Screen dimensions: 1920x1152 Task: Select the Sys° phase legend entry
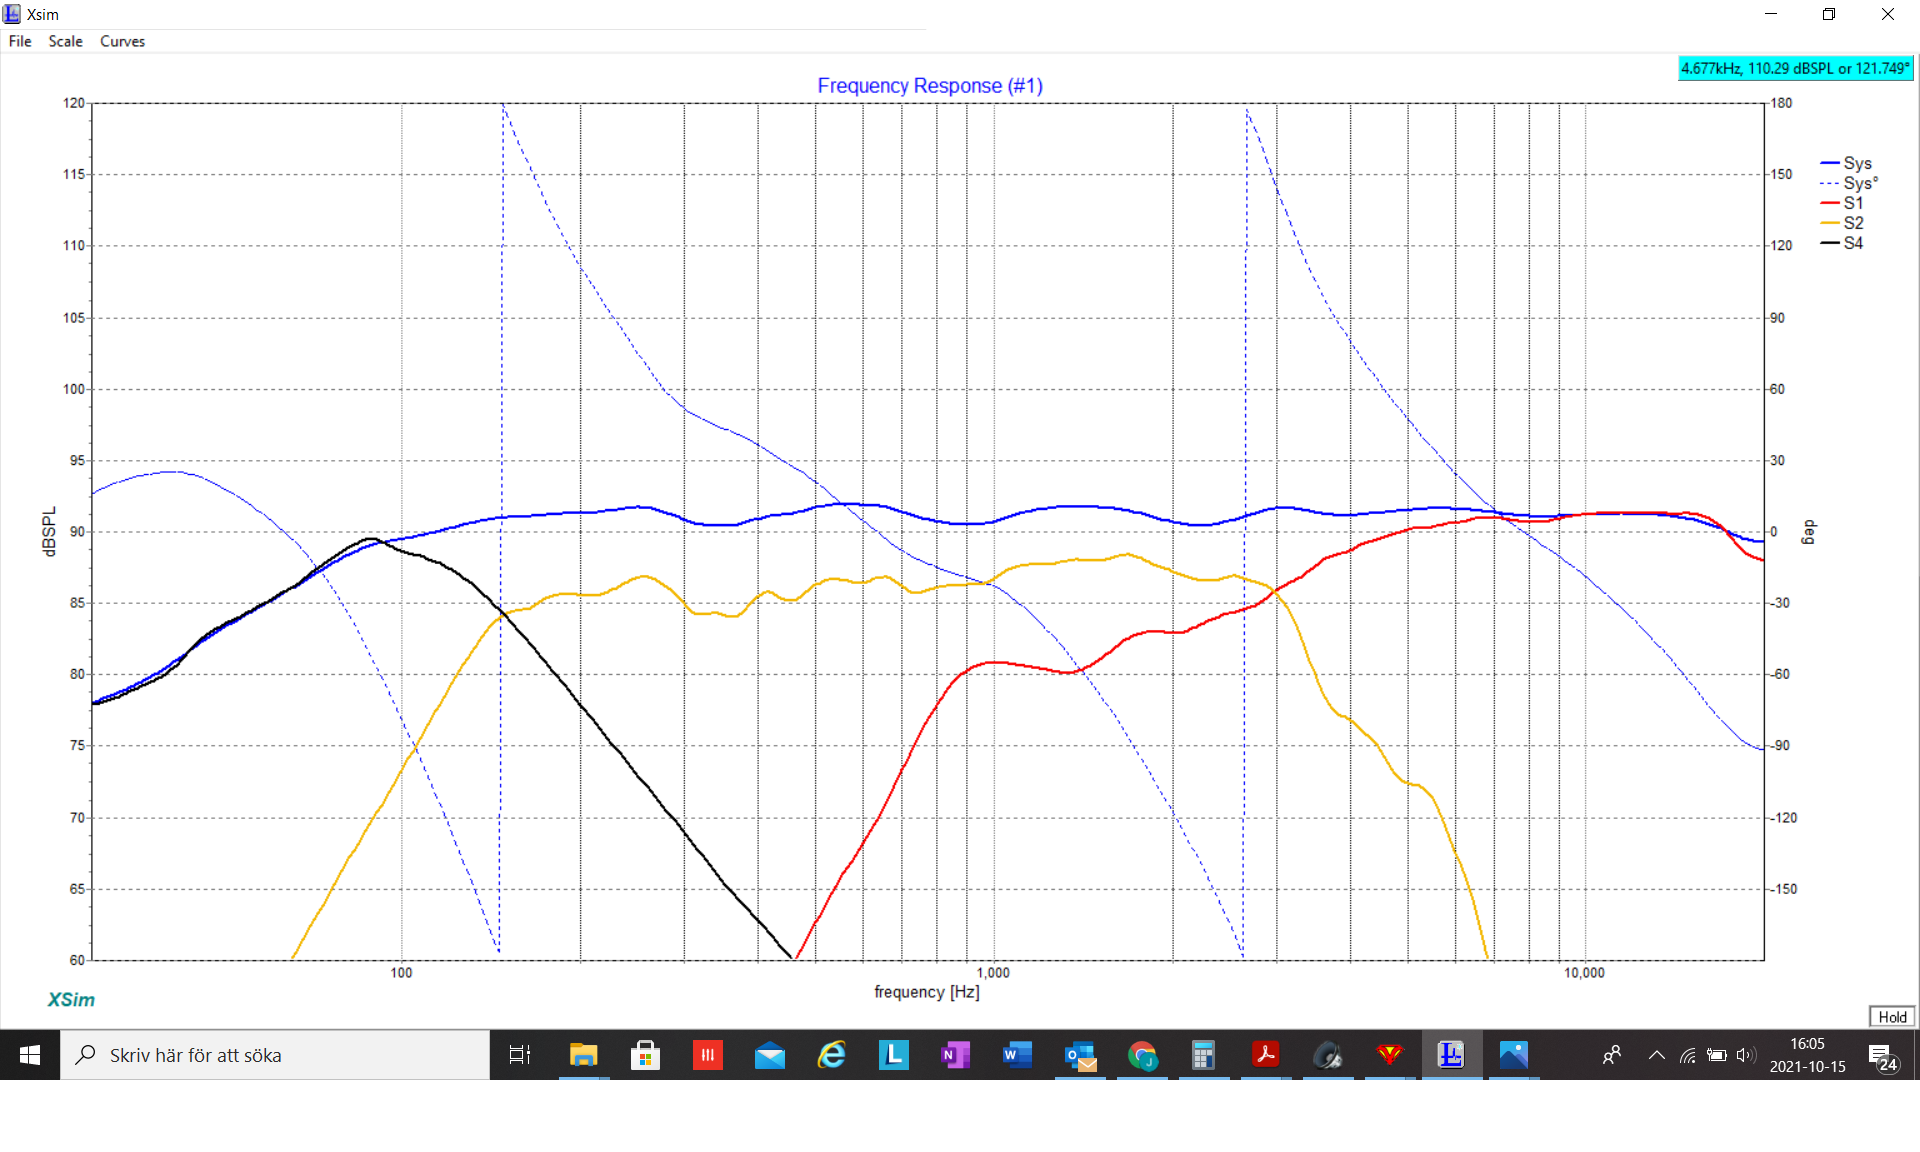tap(1849, 183)
